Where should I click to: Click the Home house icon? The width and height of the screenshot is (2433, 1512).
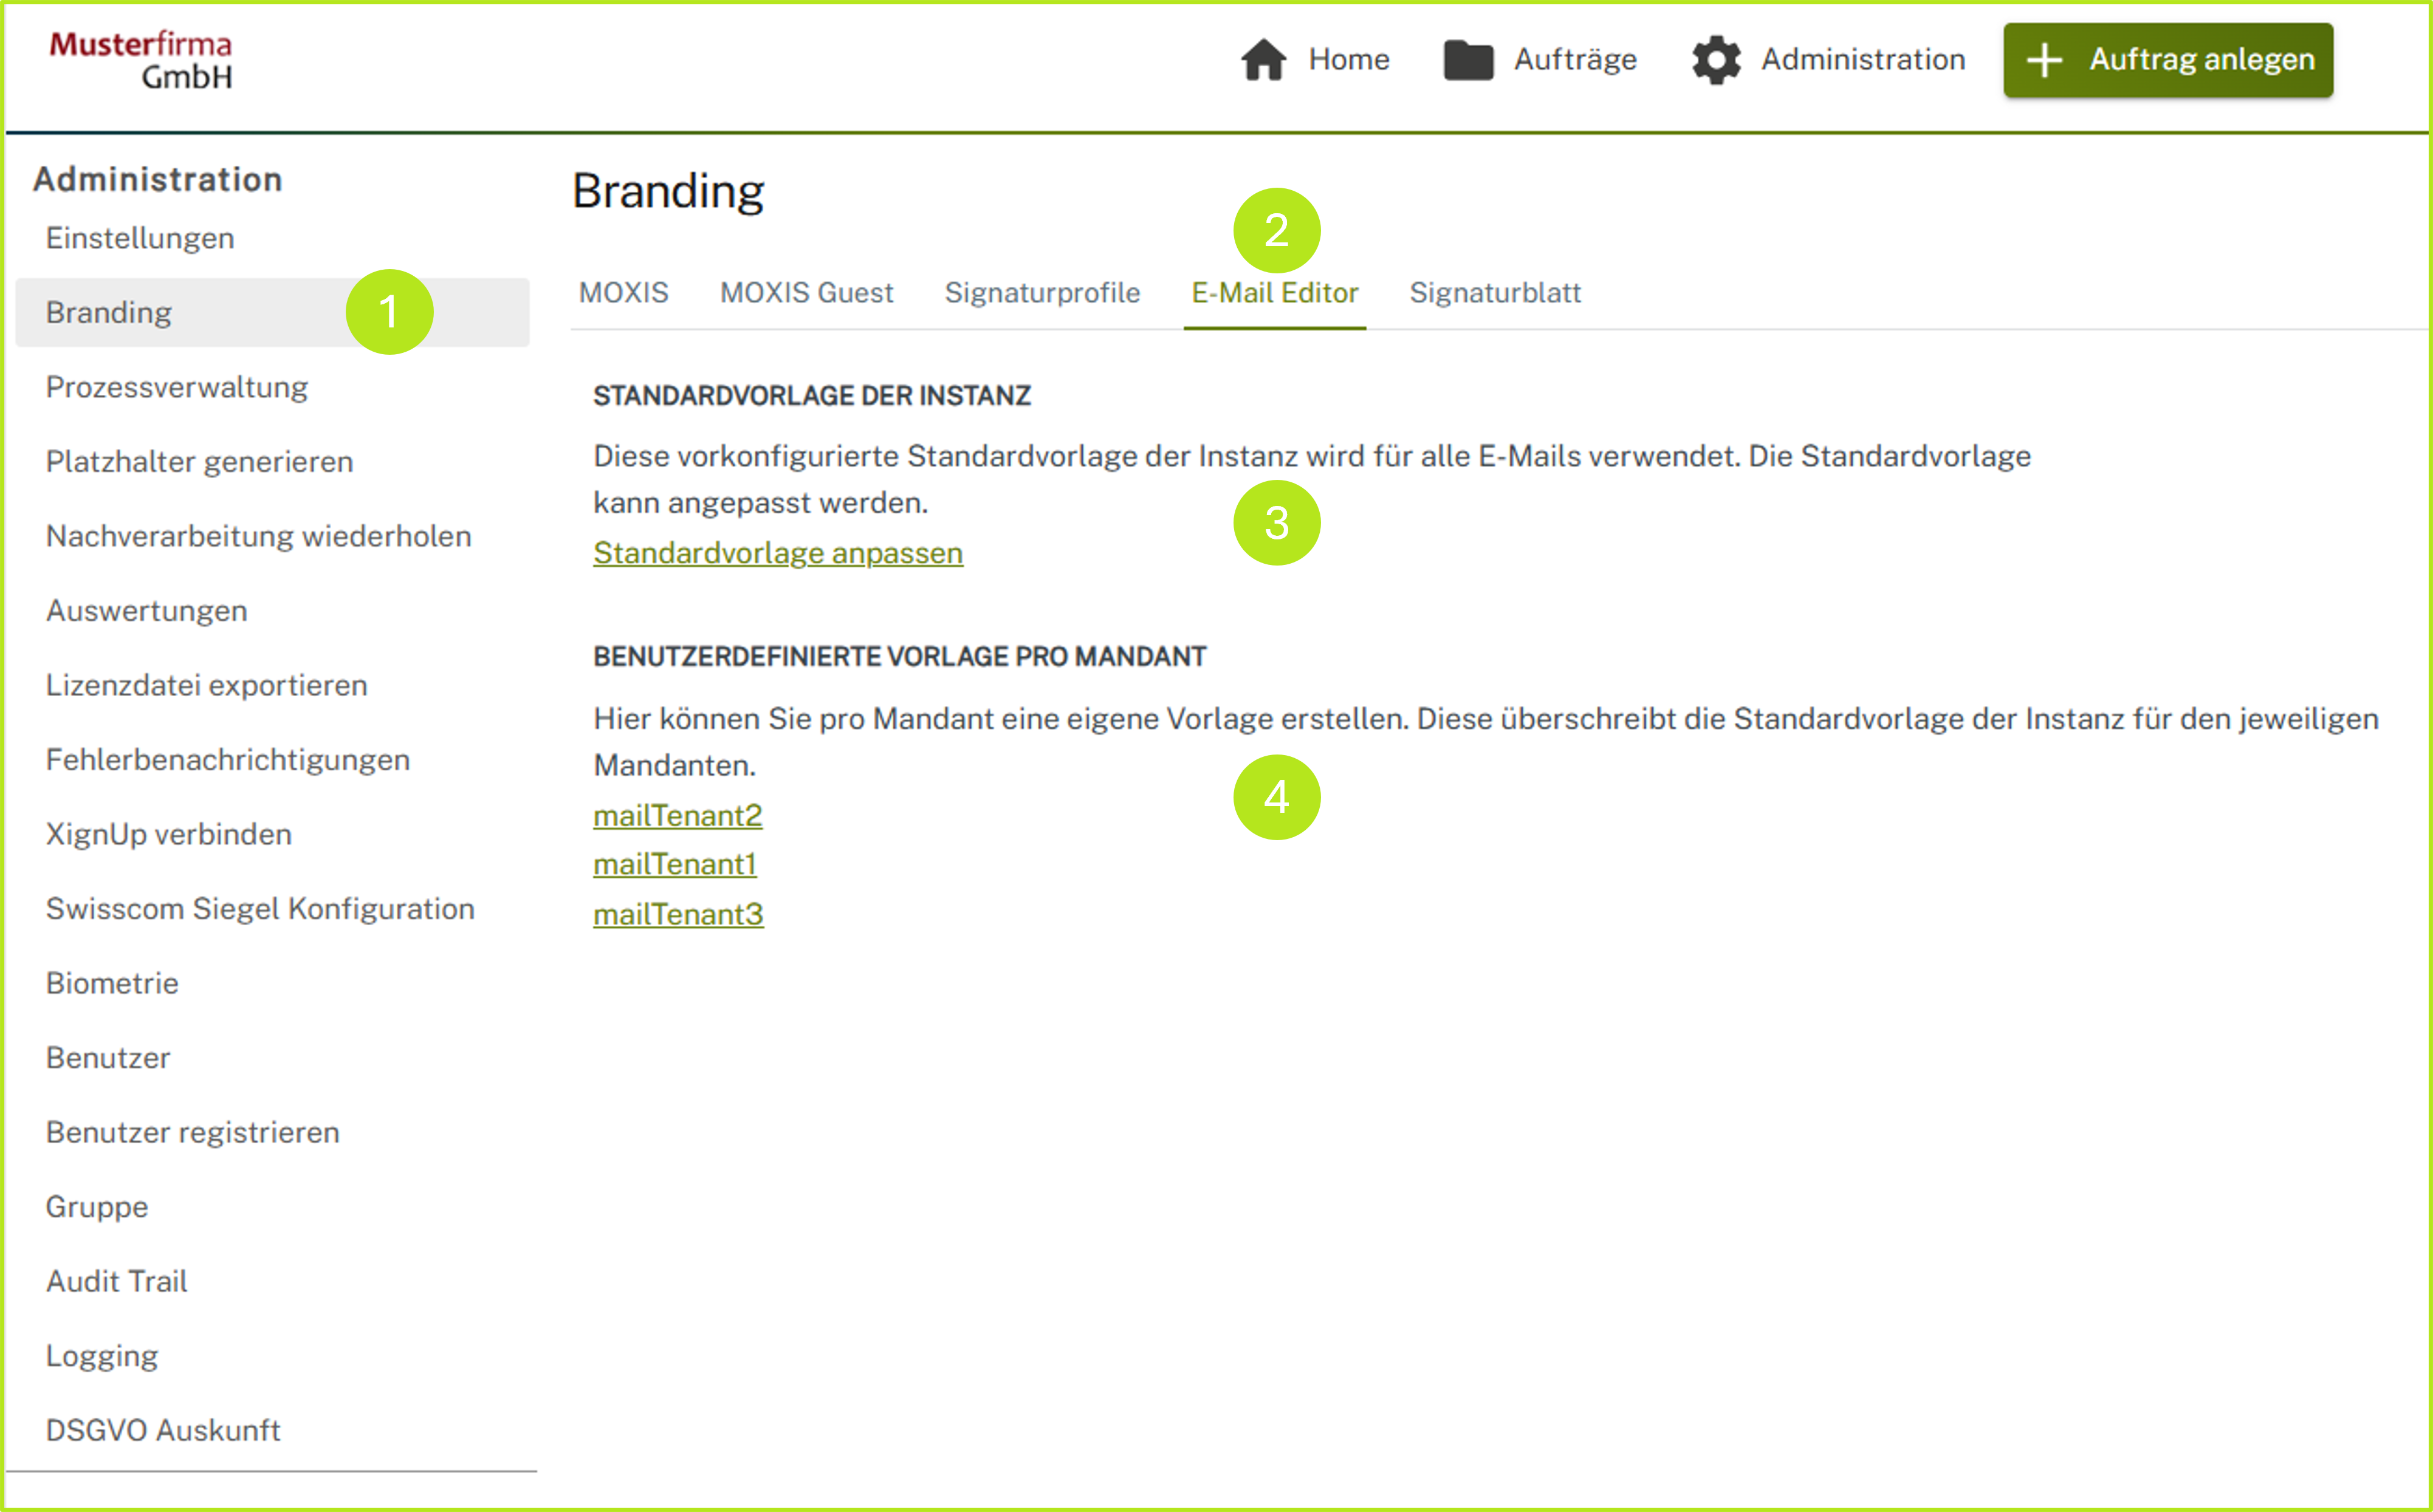click(1263, 60)
